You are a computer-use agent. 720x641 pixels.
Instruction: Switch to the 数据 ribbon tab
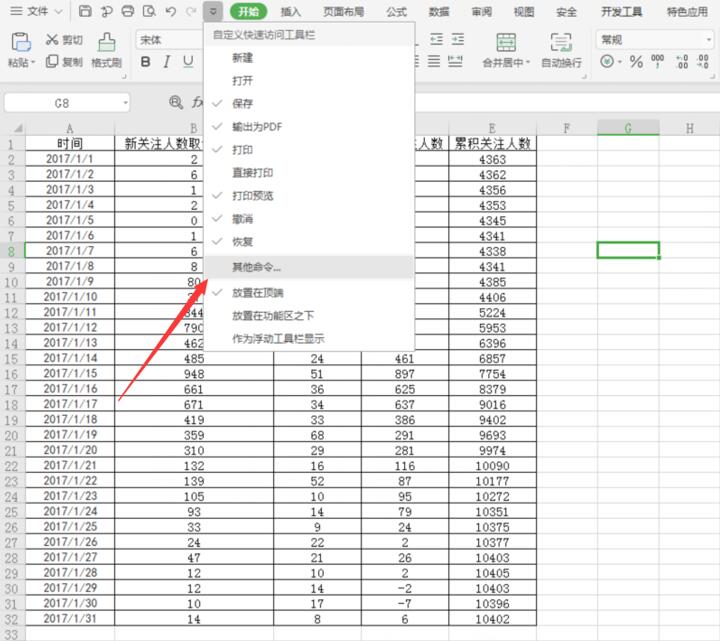point(439,11)
